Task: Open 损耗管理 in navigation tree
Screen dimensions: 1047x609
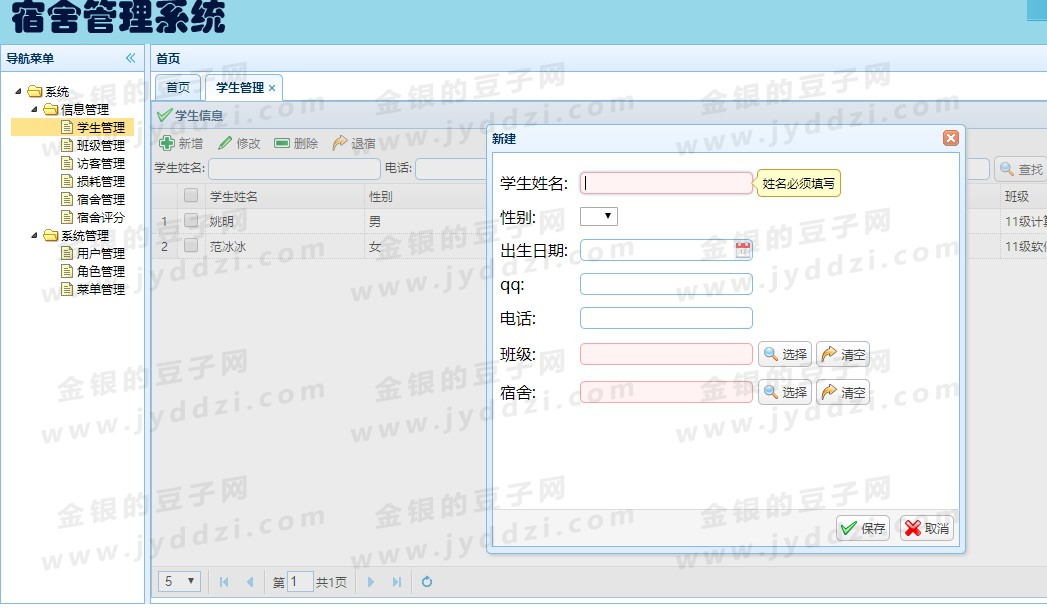Action: point(100,181)
